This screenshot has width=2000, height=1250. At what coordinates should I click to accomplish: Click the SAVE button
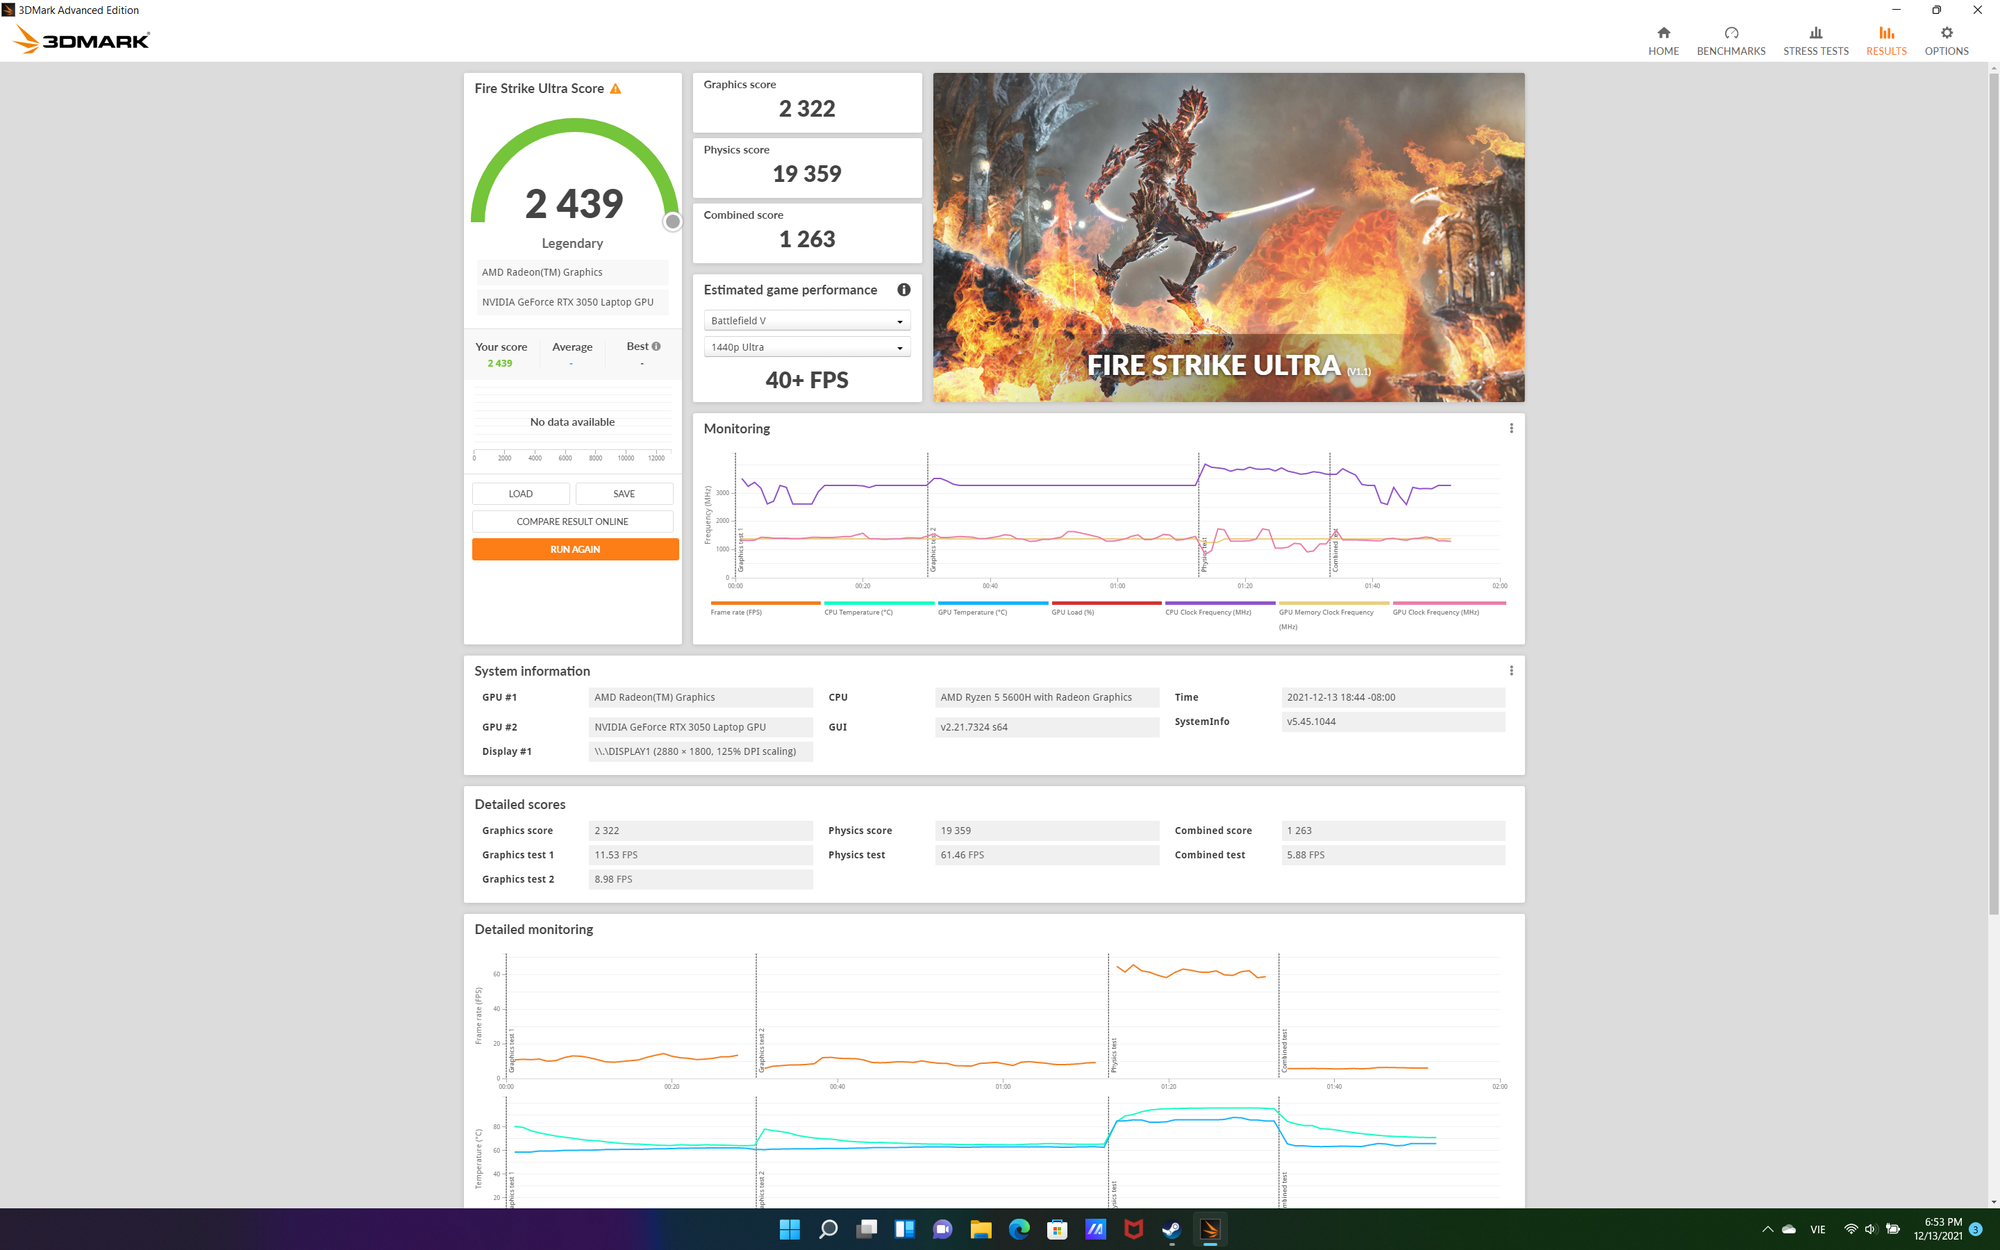(x=624, y=494)
